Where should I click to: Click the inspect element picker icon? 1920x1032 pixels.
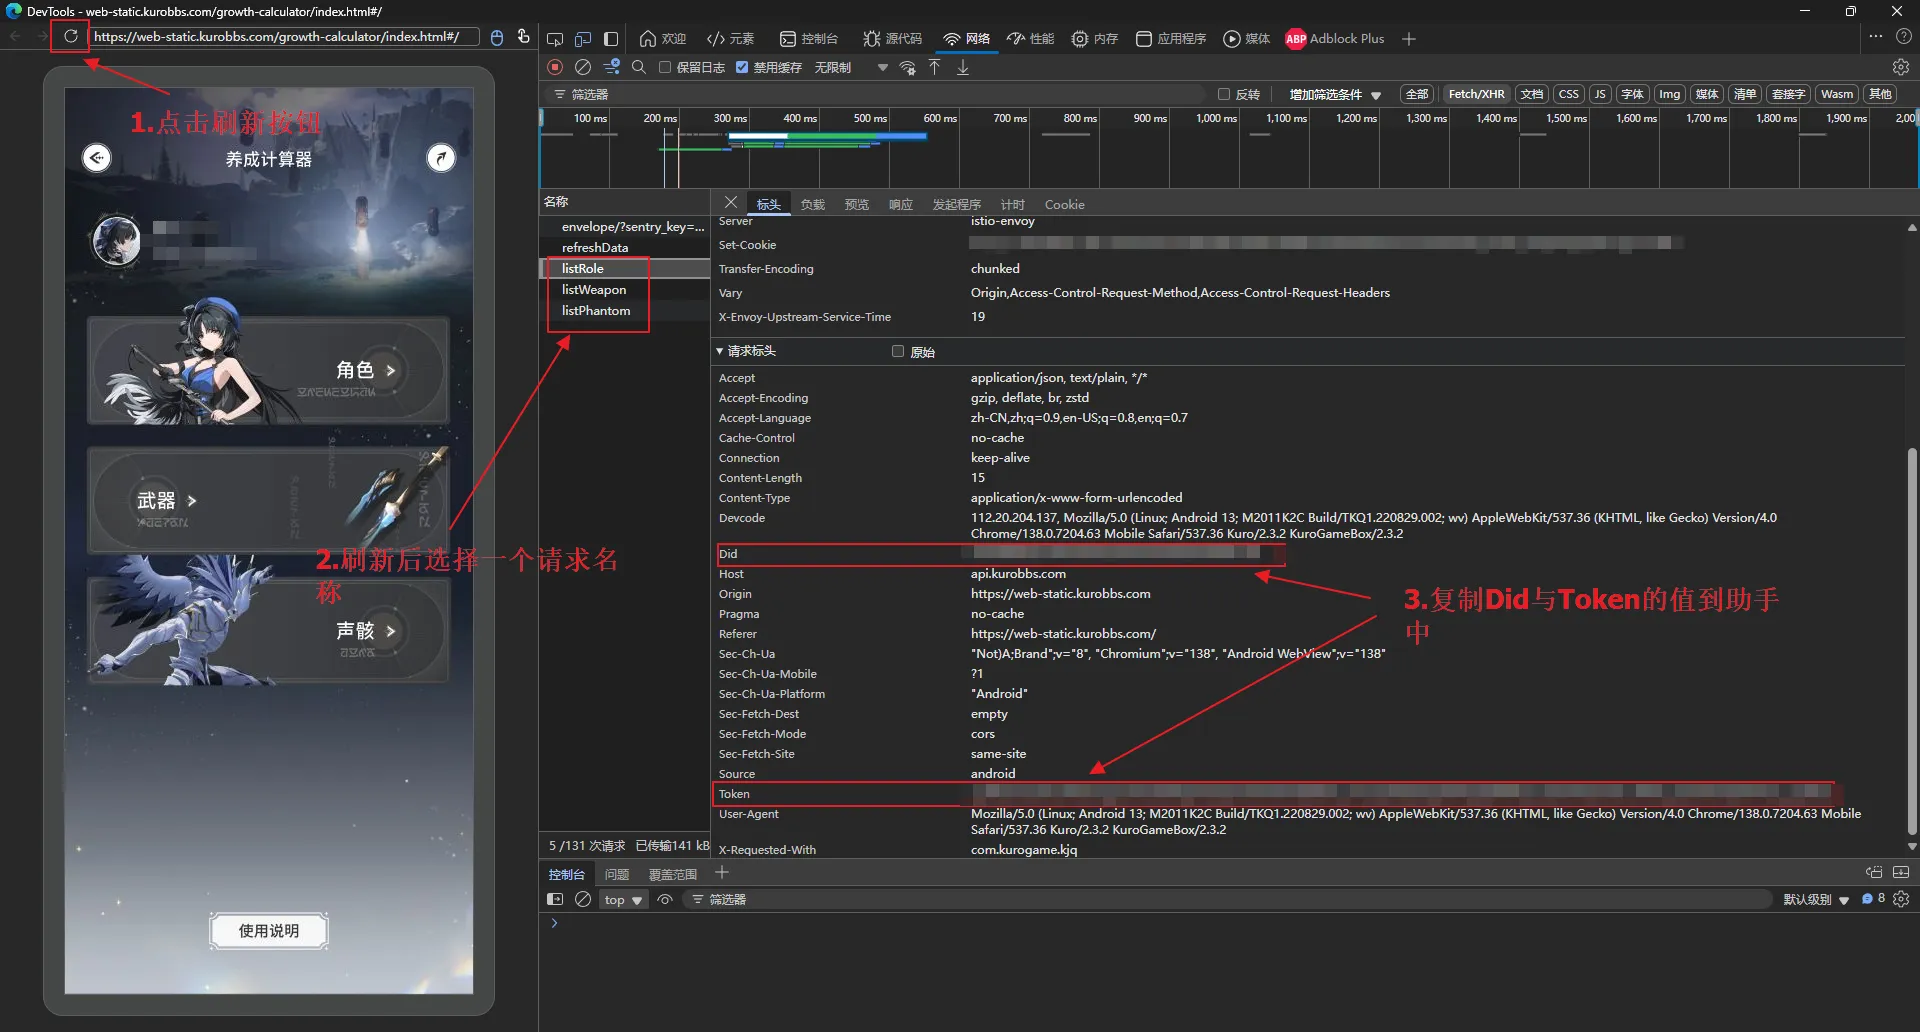pos(555,39)
